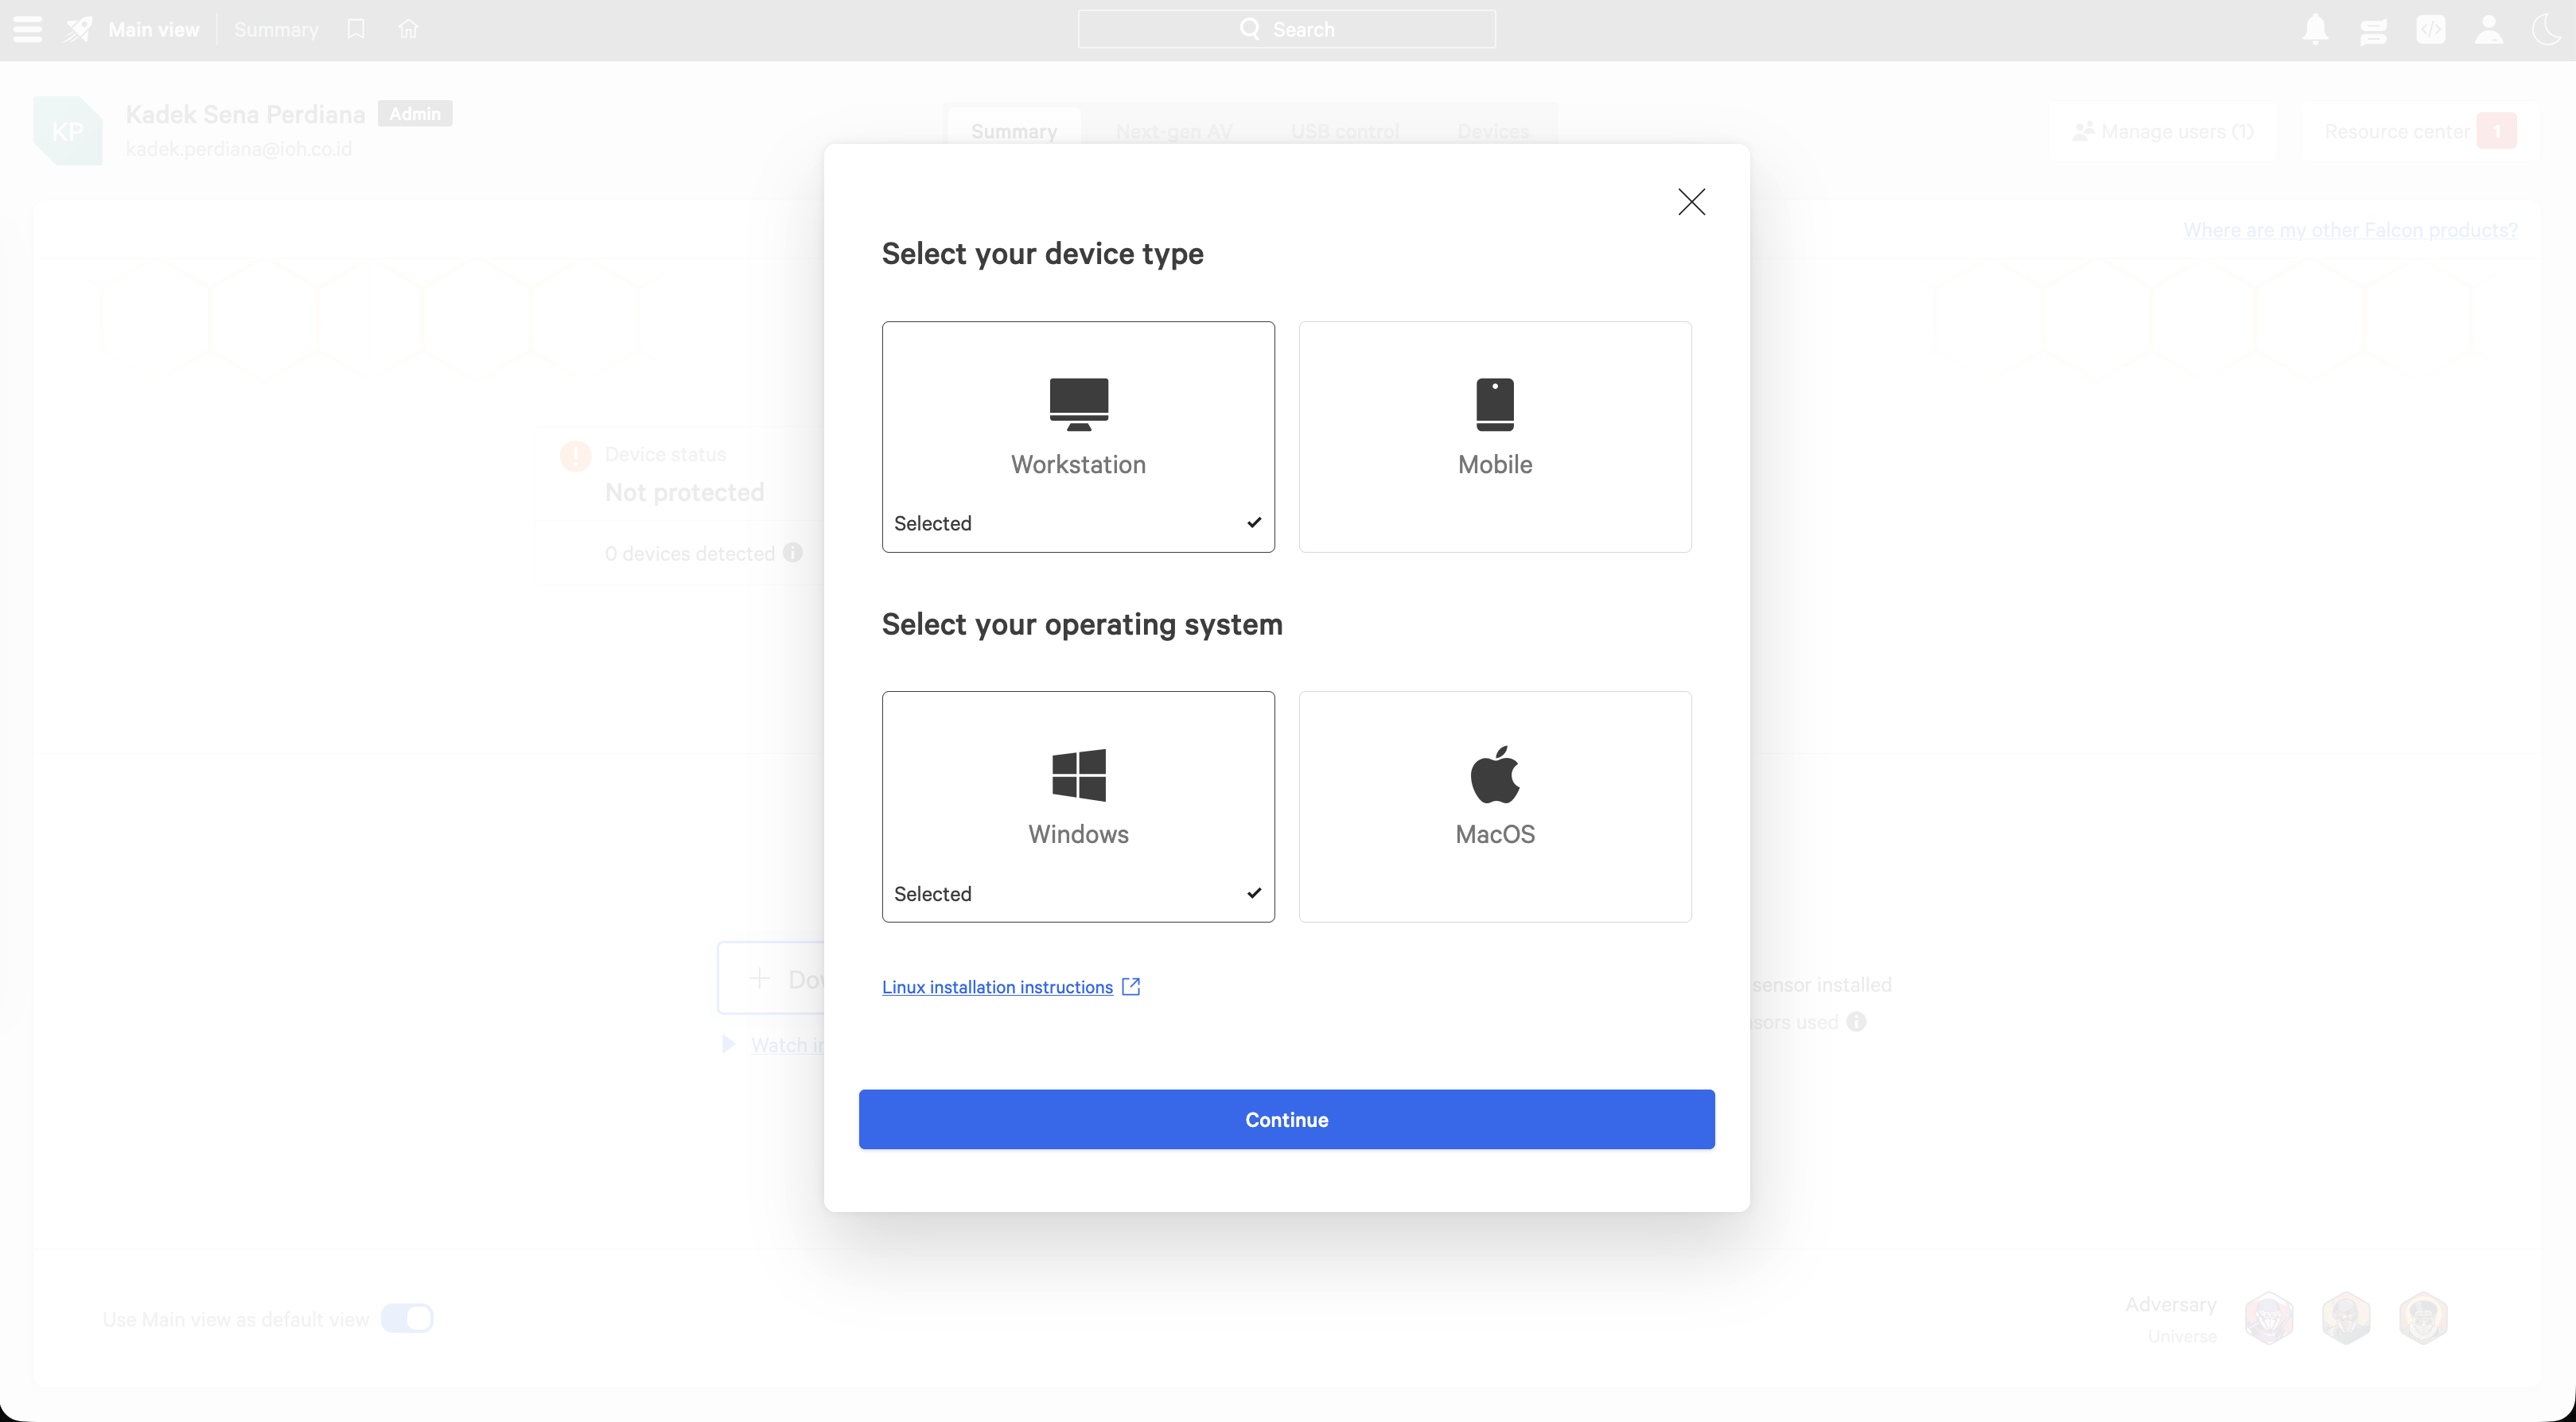Bookmark this page with the bookmark icon
This screenshot has width=2576, height=1422.
point(356,29)
